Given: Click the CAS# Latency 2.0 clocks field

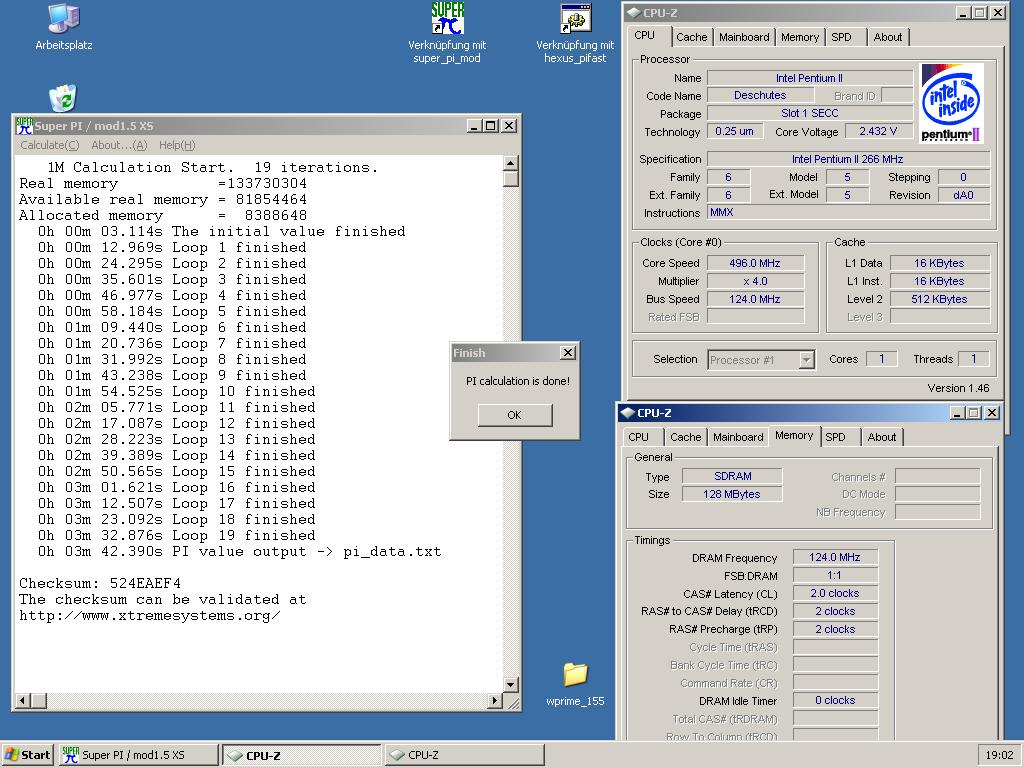Looking at the screenshot, I should tap(835, 593).
